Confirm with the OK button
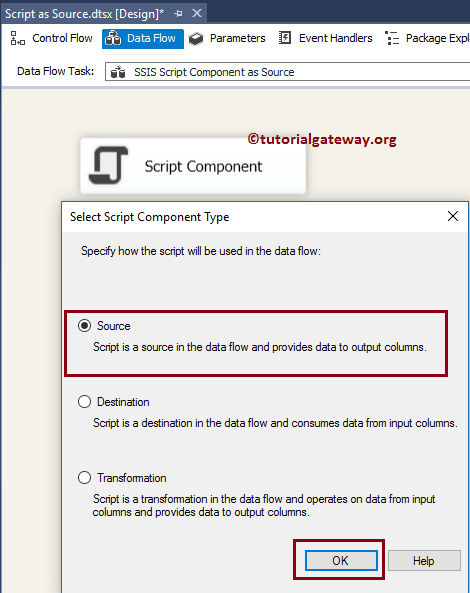 tap(341, 560)
